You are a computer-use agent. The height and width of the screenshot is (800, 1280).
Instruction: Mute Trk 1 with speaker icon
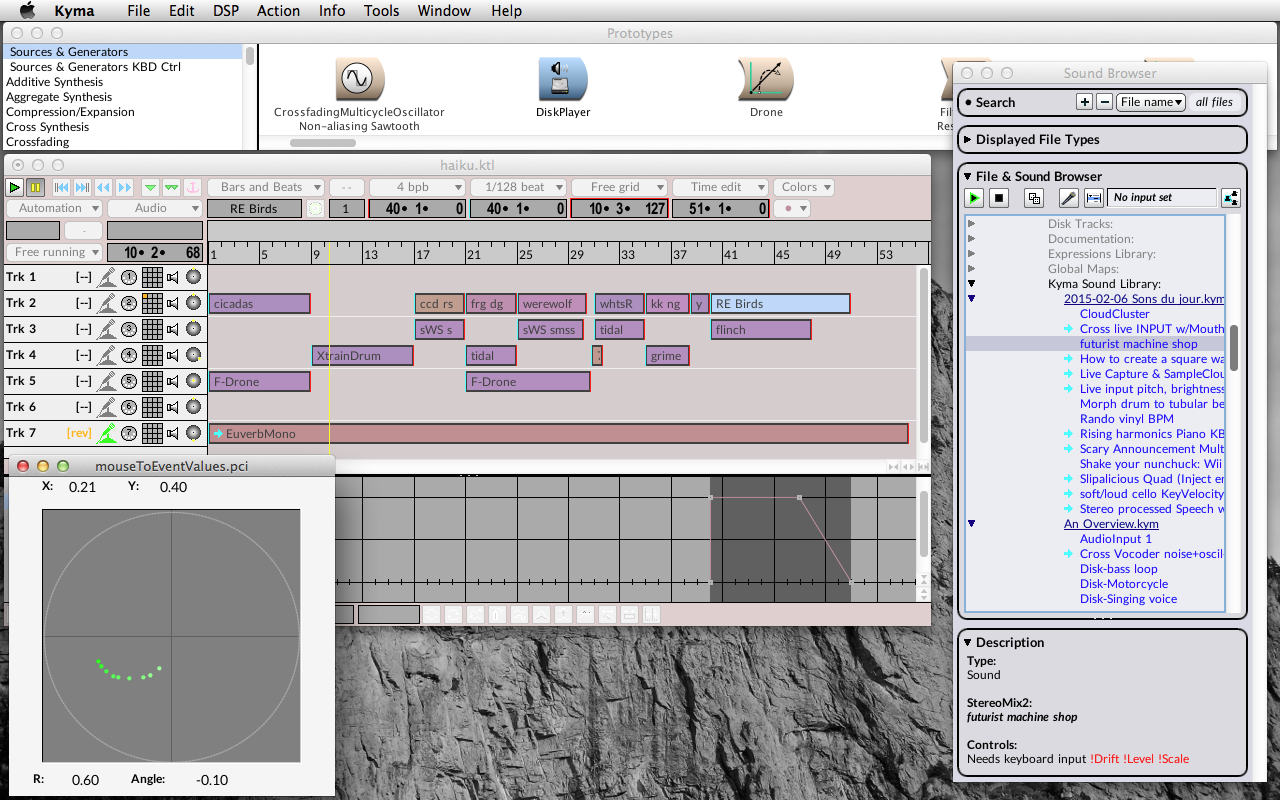(173, 277)
